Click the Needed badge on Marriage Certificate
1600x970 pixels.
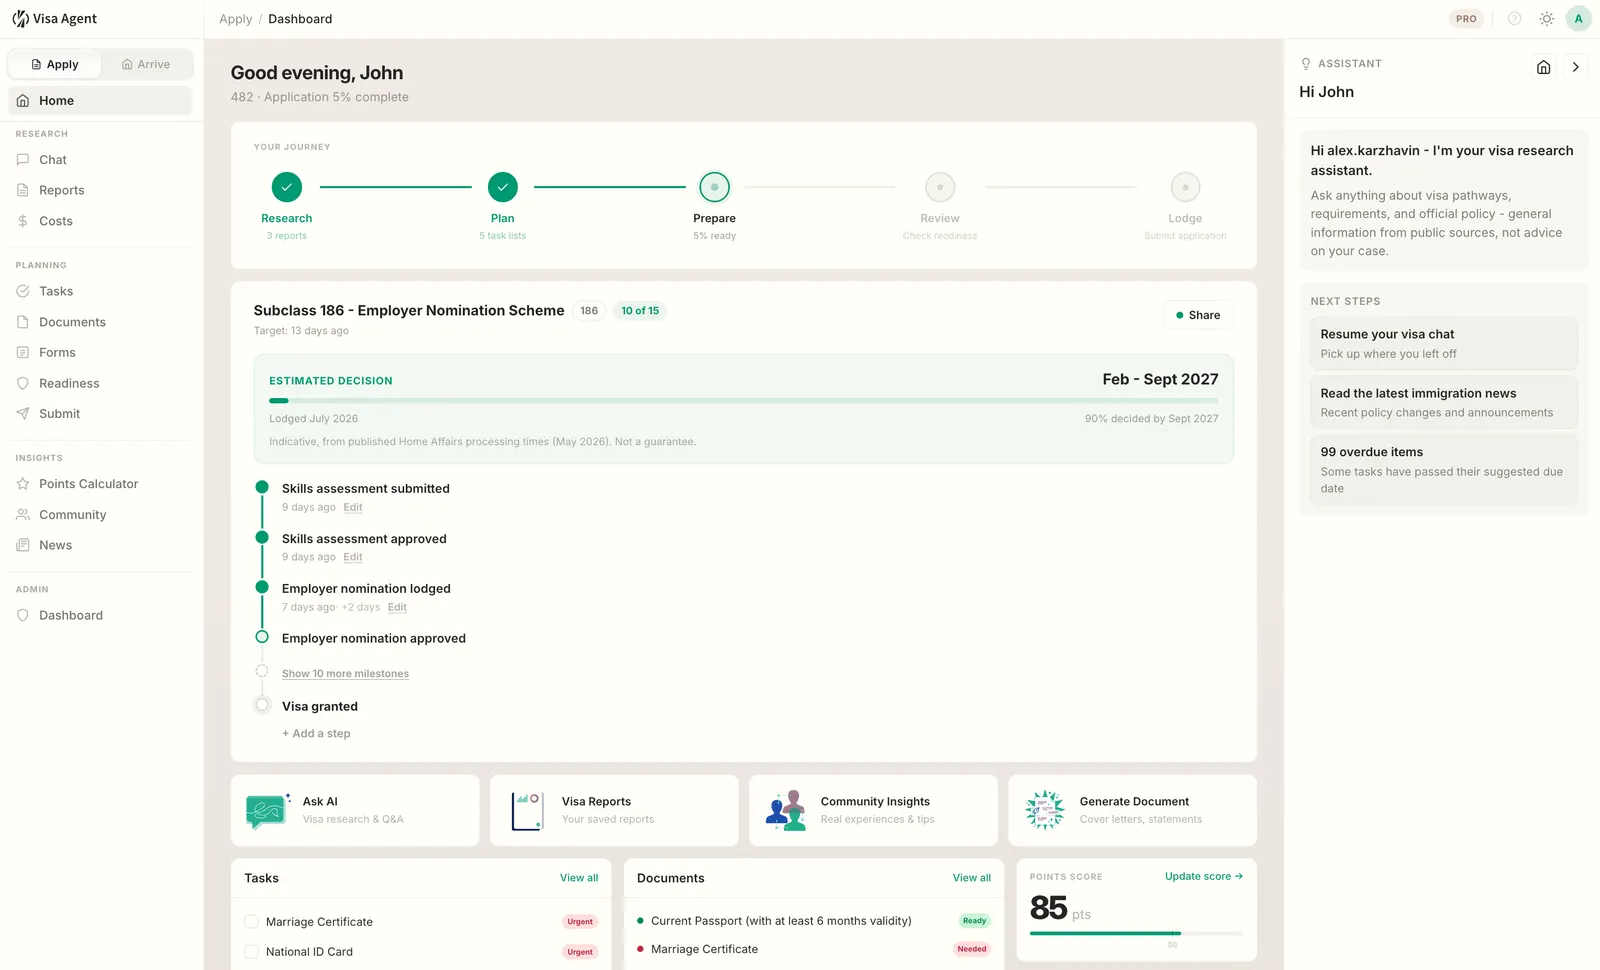point(972,949)
